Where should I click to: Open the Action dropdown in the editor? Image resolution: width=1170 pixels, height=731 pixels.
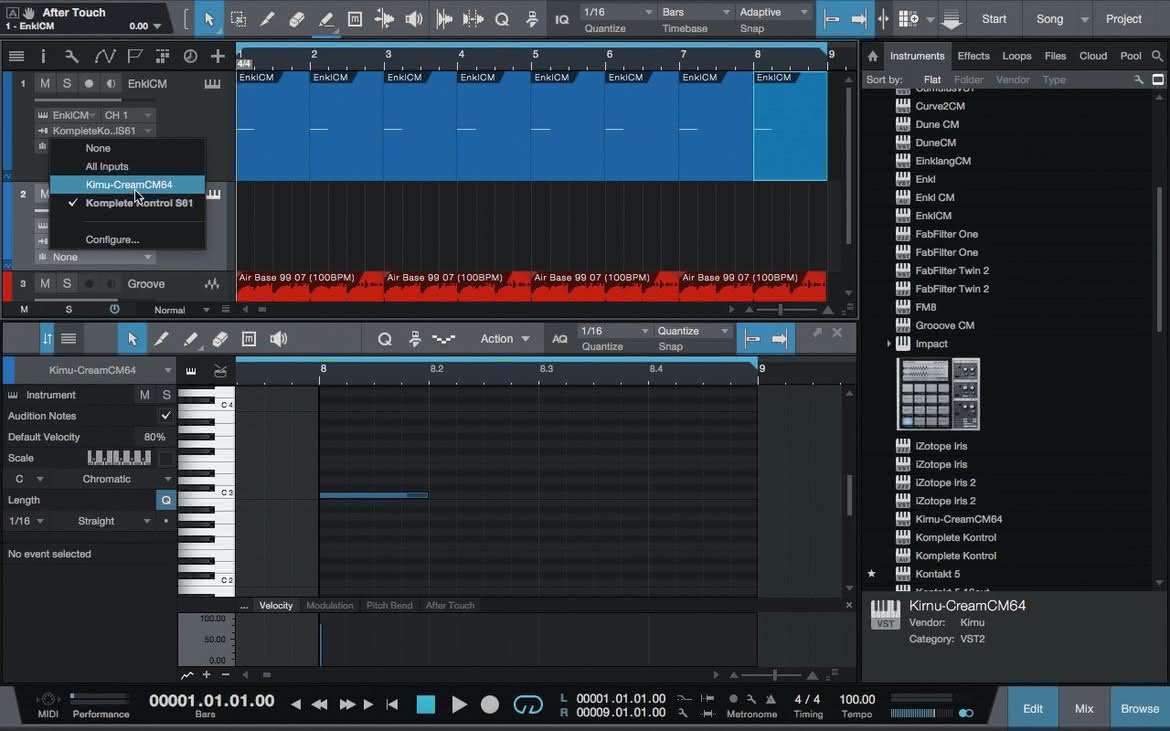click(504, 339)
